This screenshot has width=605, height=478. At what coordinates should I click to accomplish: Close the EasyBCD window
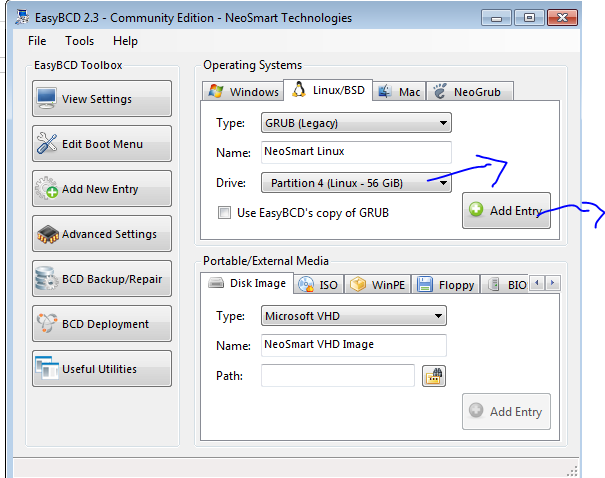click(x=562, y=18)
